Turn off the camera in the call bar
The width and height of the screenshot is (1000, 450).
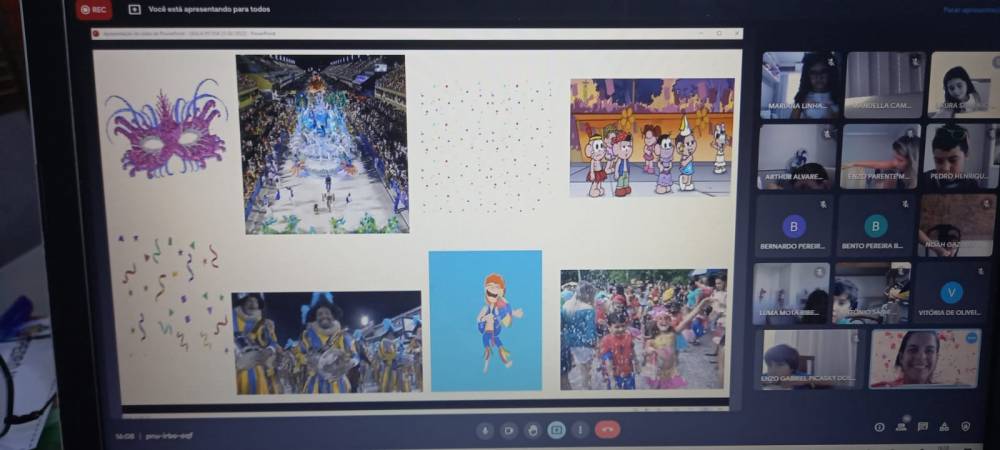[509, 430]
